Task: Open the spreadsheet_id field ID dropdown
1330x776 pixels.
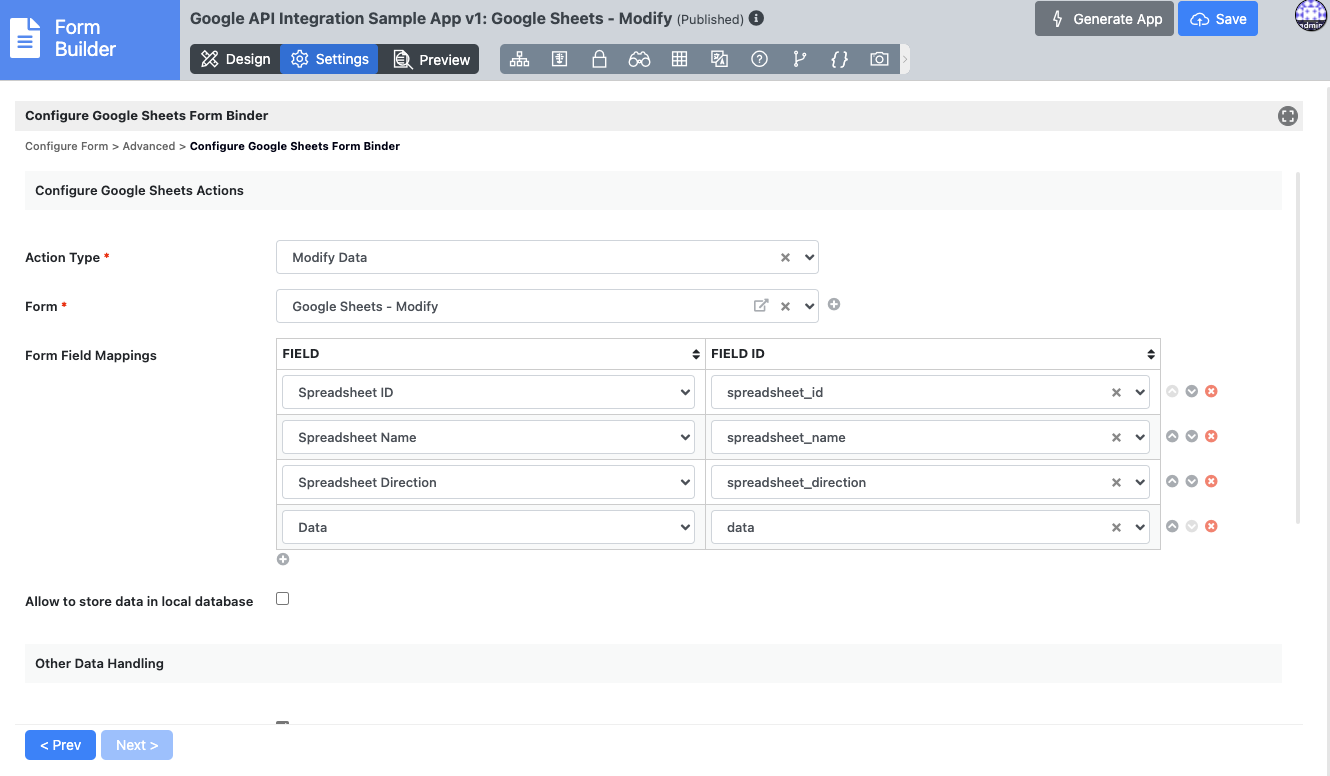Action: pos(930,392)
